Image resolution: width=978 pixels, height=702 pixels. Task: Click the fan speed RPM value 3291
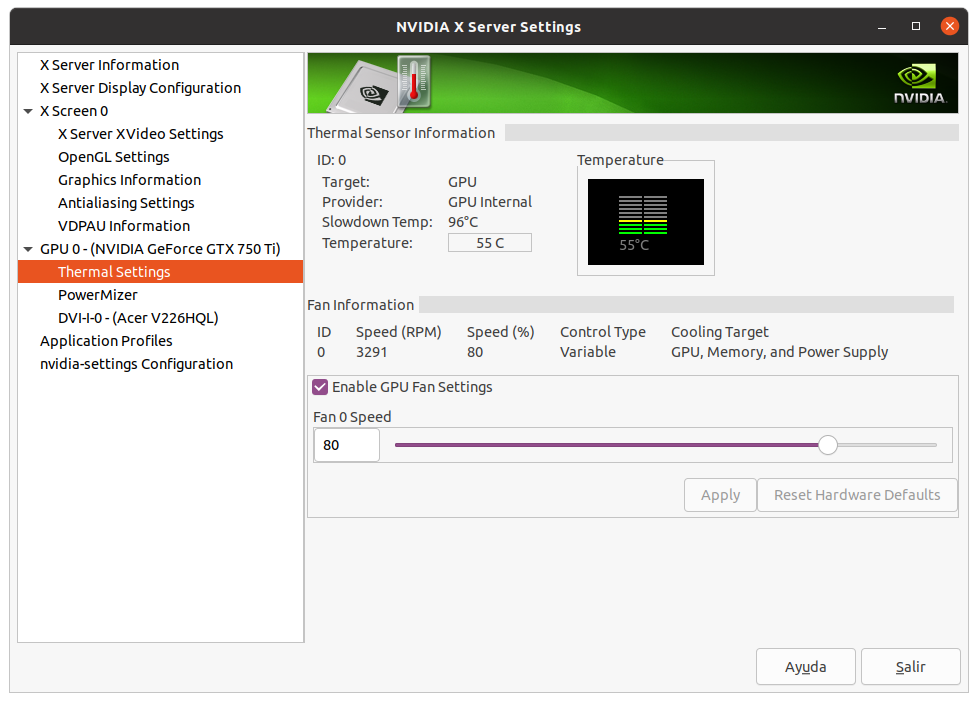[372, 353]
